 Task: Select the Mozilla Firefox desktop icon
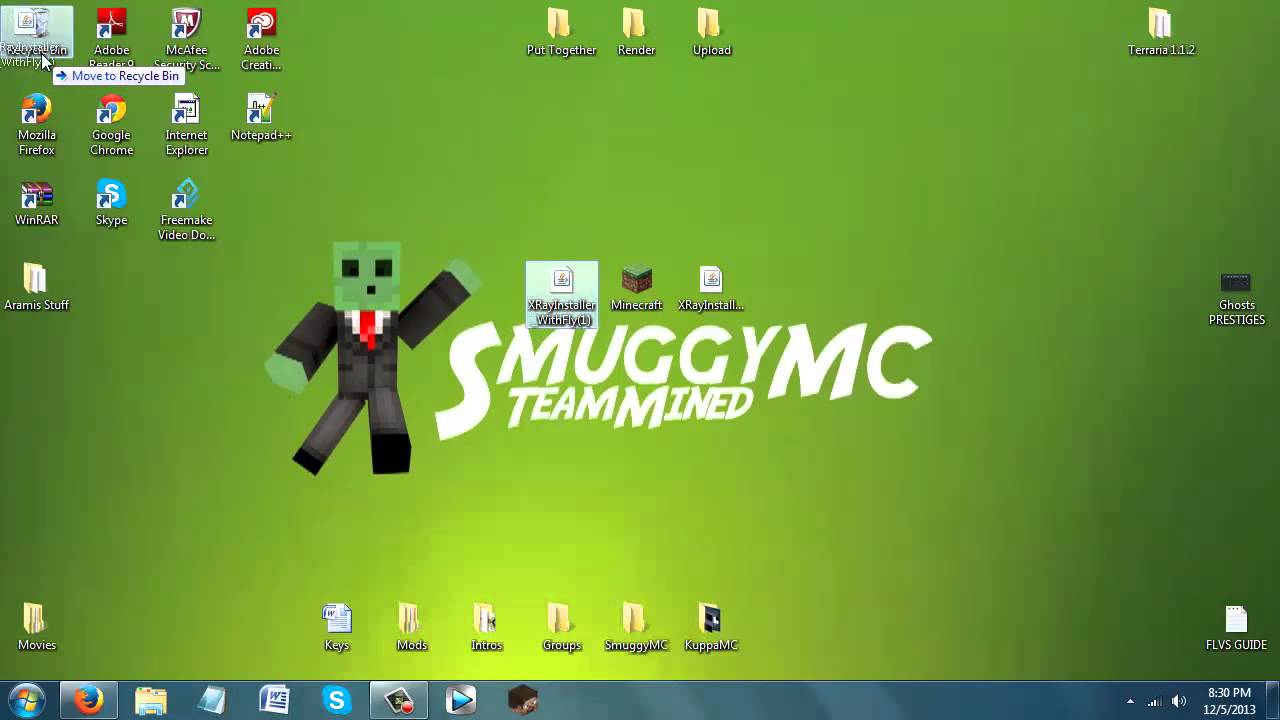(x=36, y=125)
